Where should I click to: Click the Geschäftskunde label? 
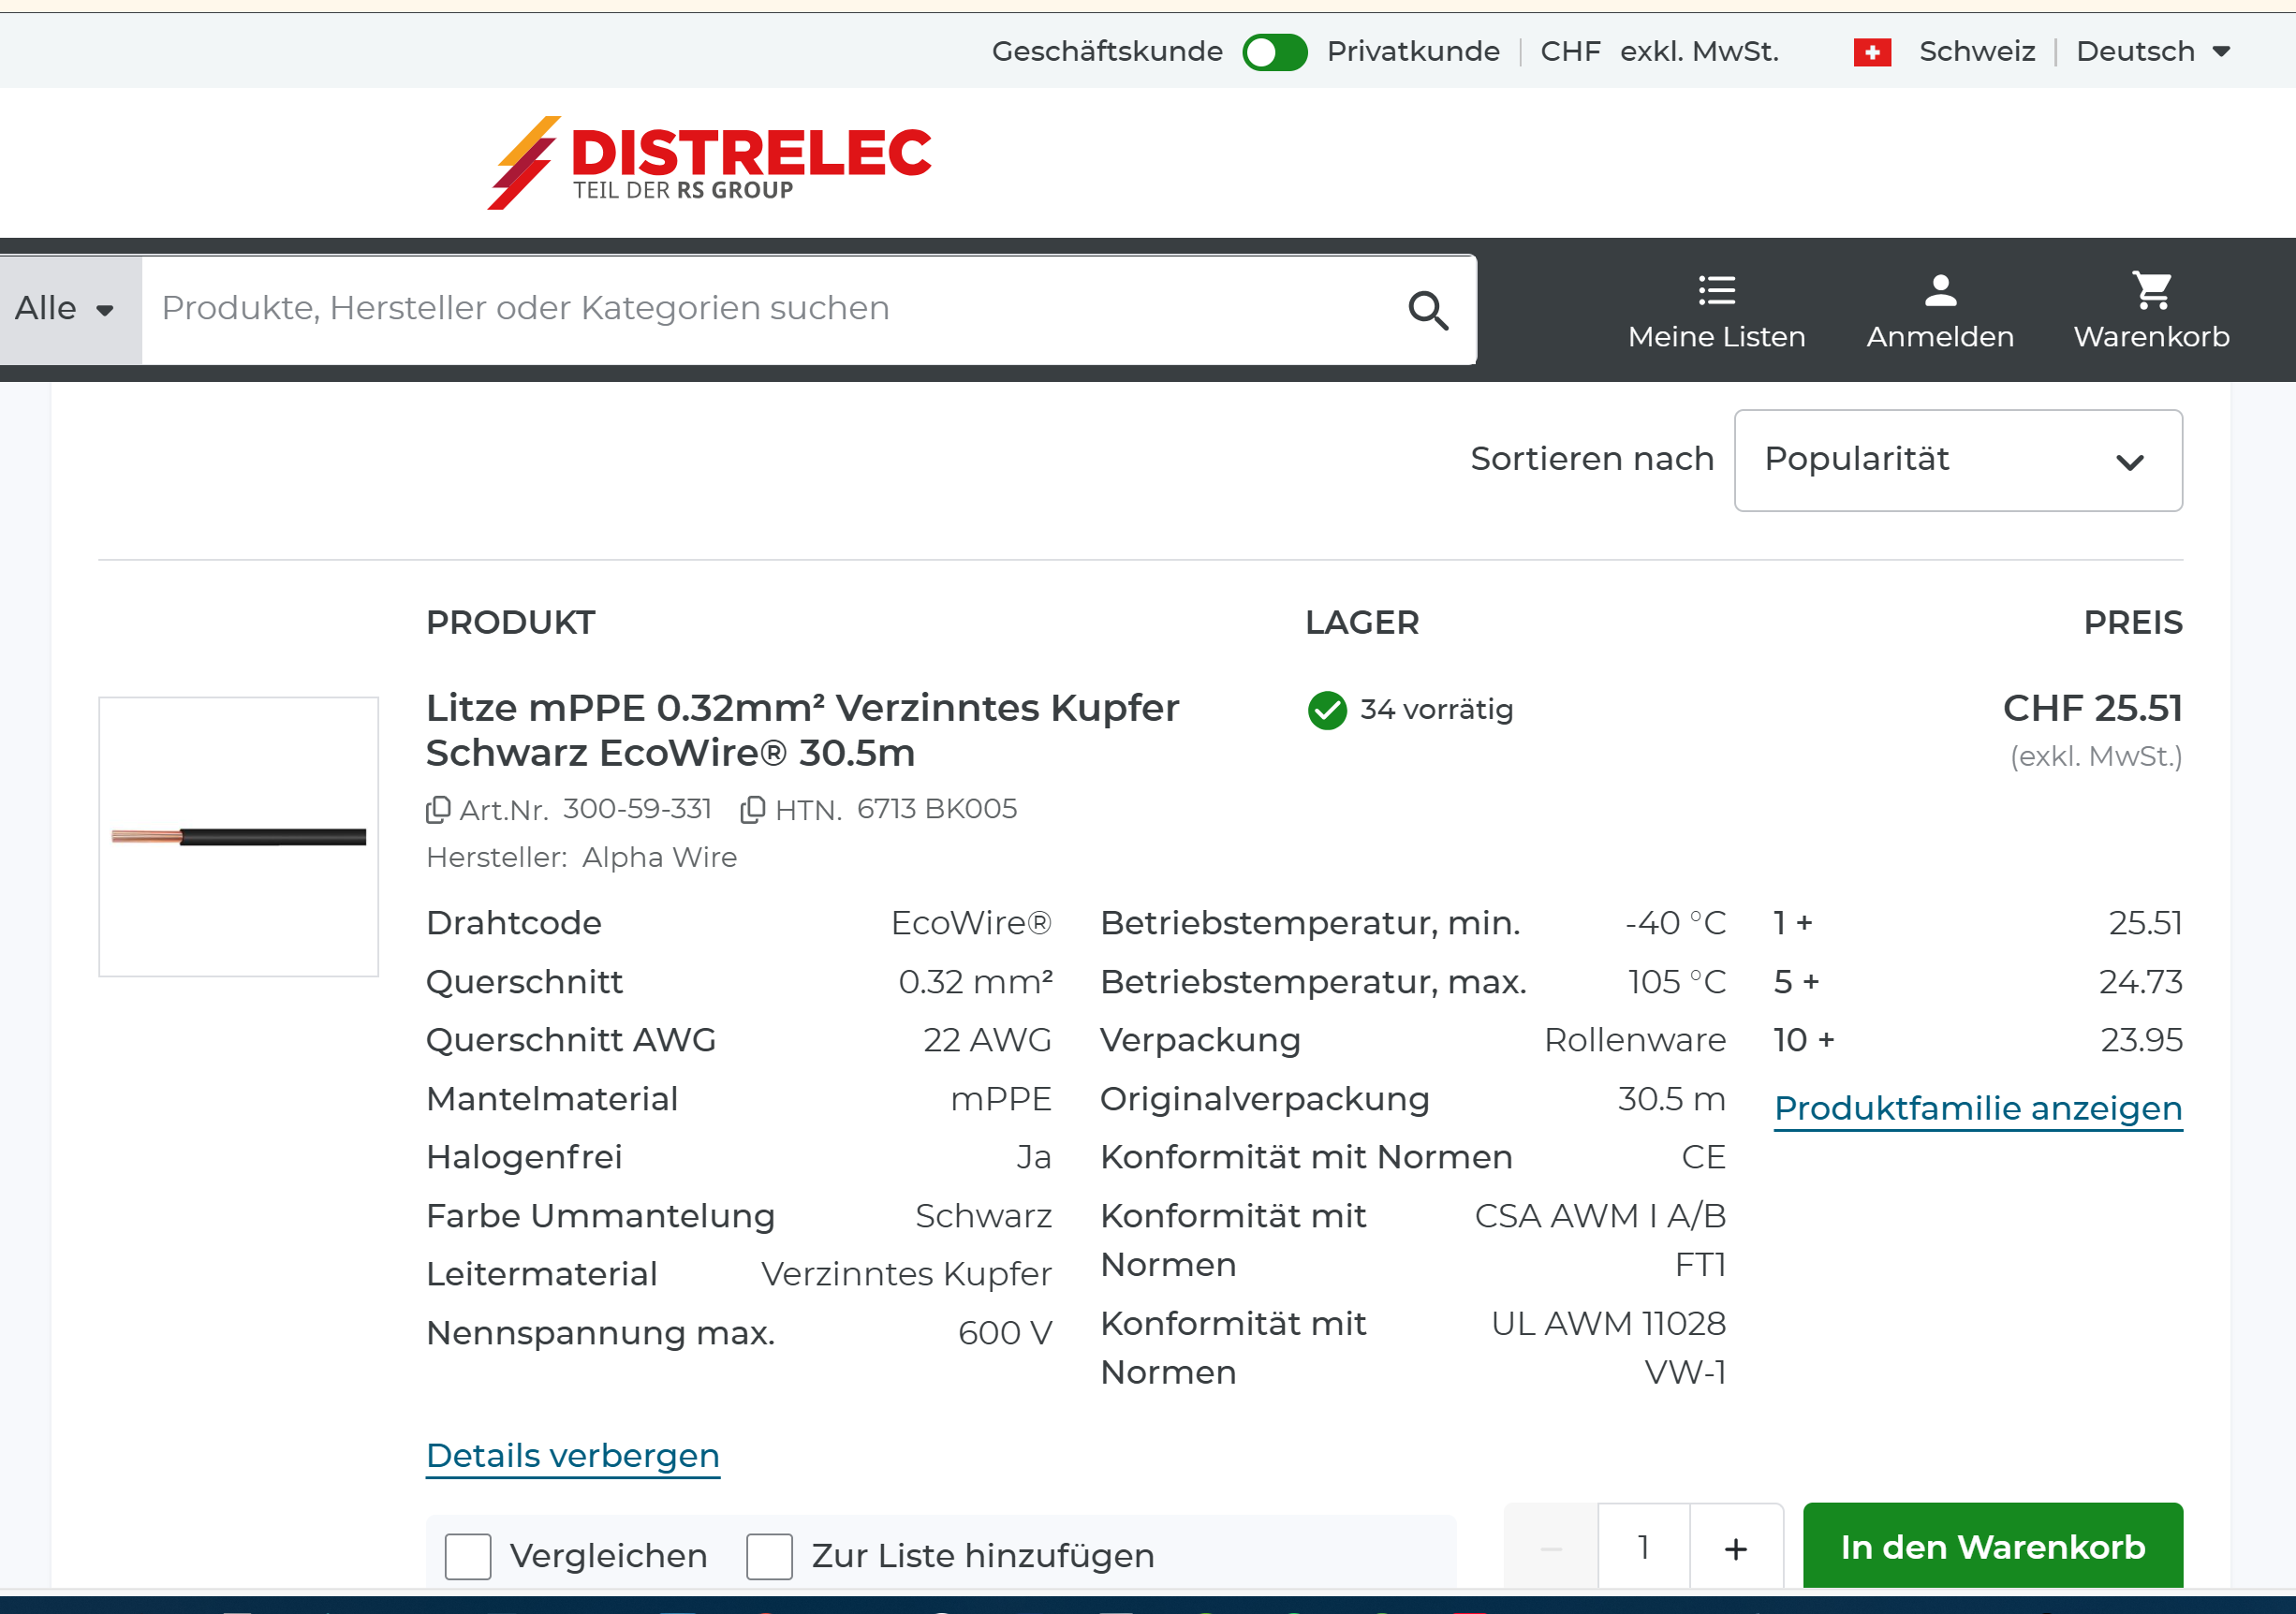pos(1107,51)
